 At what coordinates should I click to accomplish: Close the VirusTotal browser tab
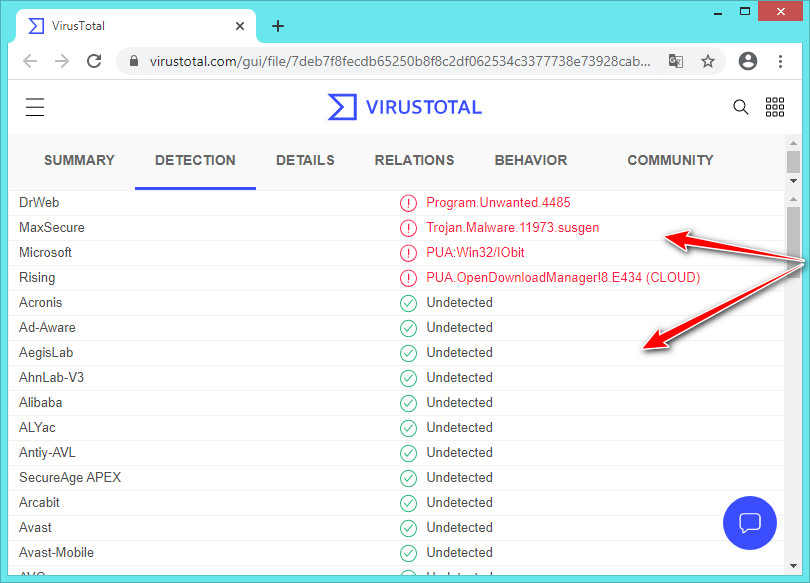[x=240, y=26]
